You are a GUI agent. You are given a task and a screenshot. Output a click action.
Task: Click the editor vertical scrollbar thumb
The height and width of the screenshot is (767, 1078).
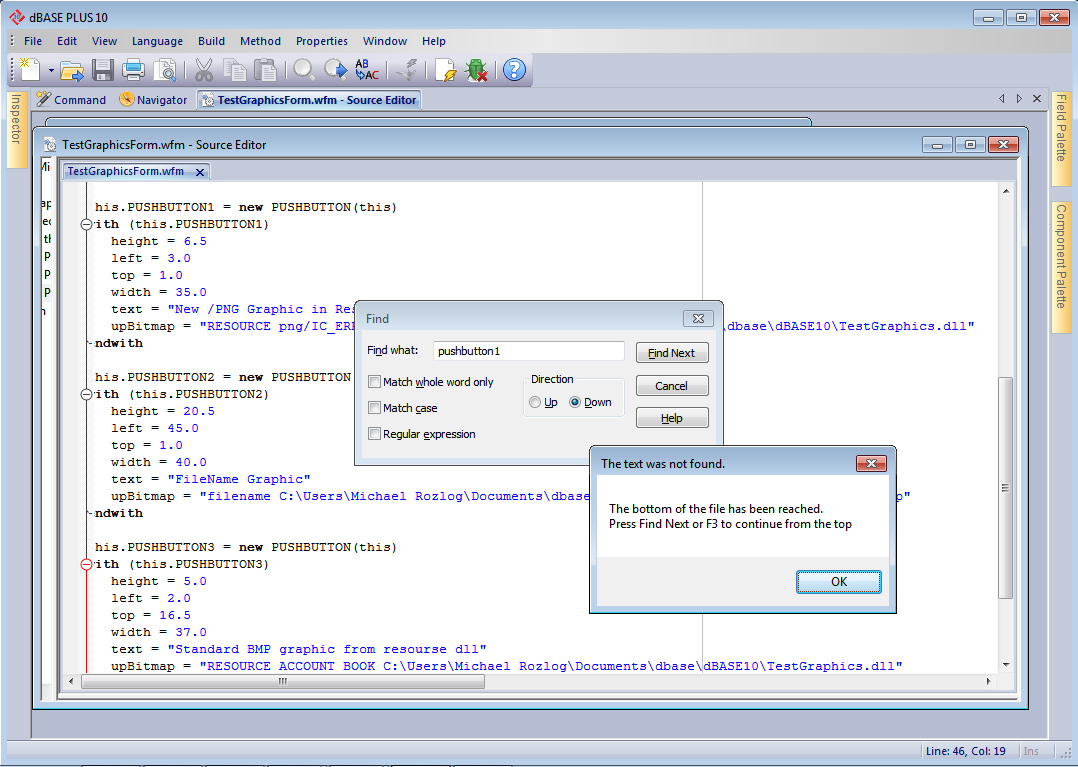tap(1005, 488)
